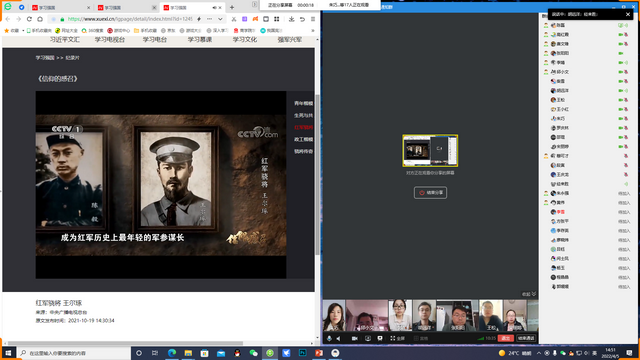Close the black speaking-now notification popup

pyautogui.click(x=628, y=14)
